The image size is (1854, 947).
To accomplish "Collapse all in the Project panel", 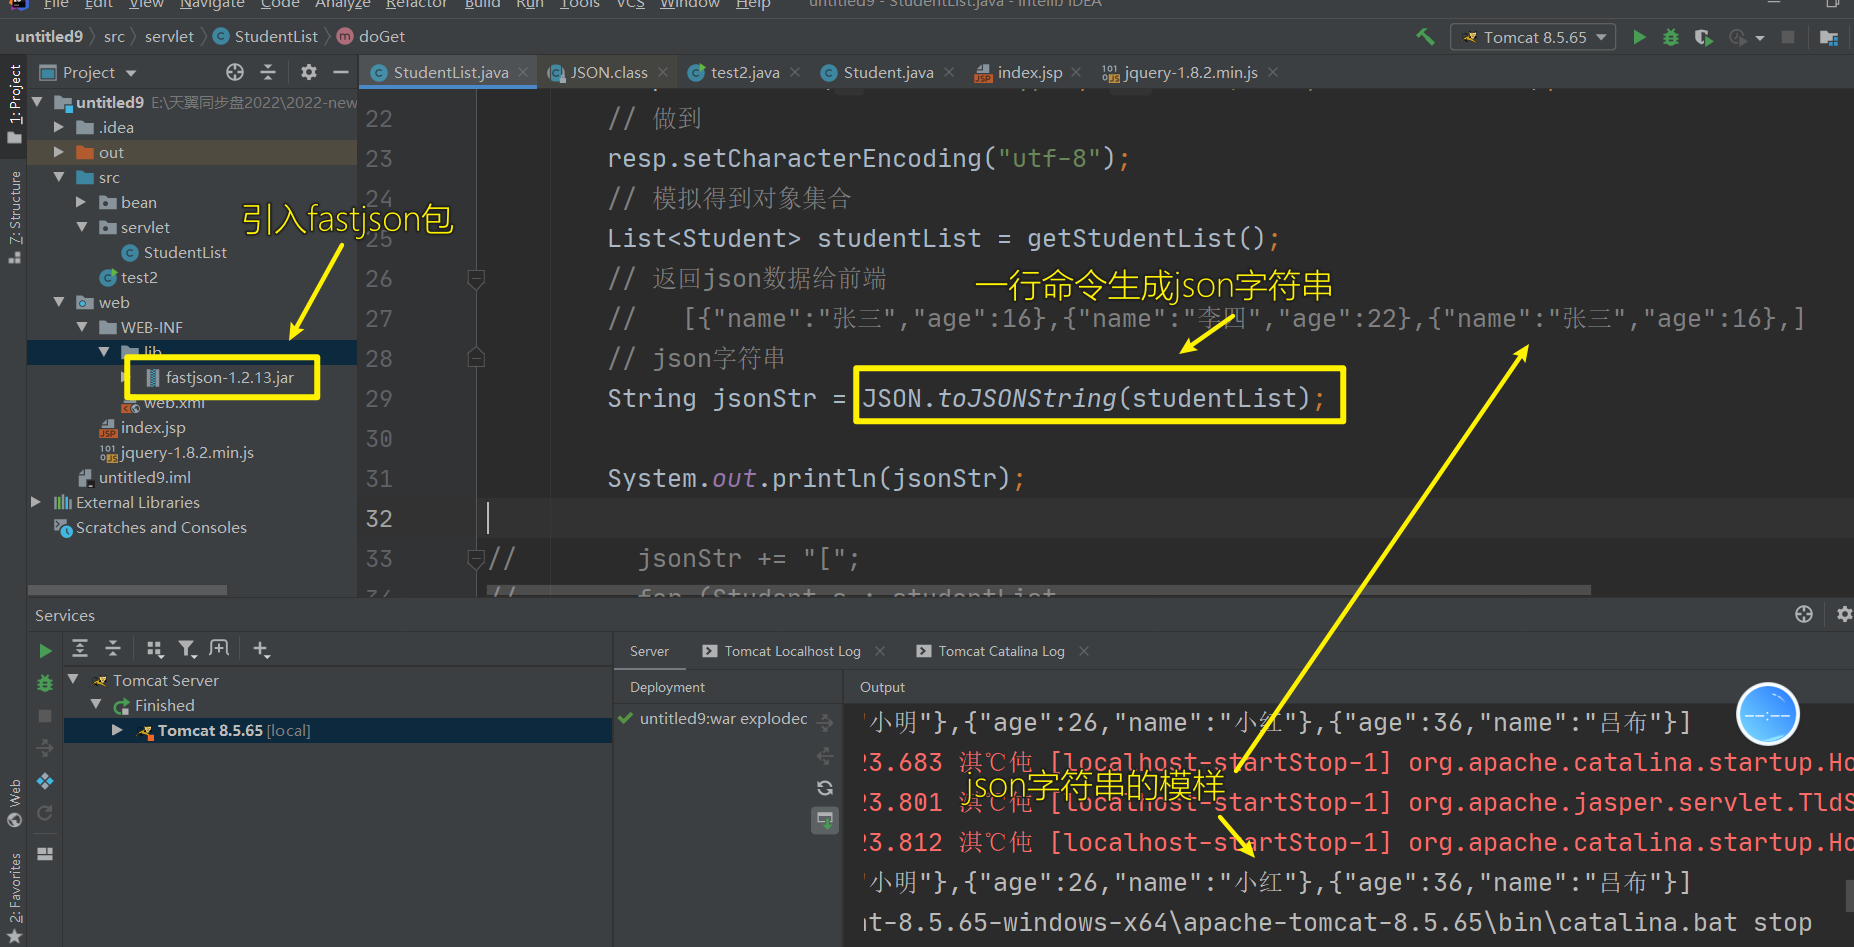I will click(x=268, y=72).
